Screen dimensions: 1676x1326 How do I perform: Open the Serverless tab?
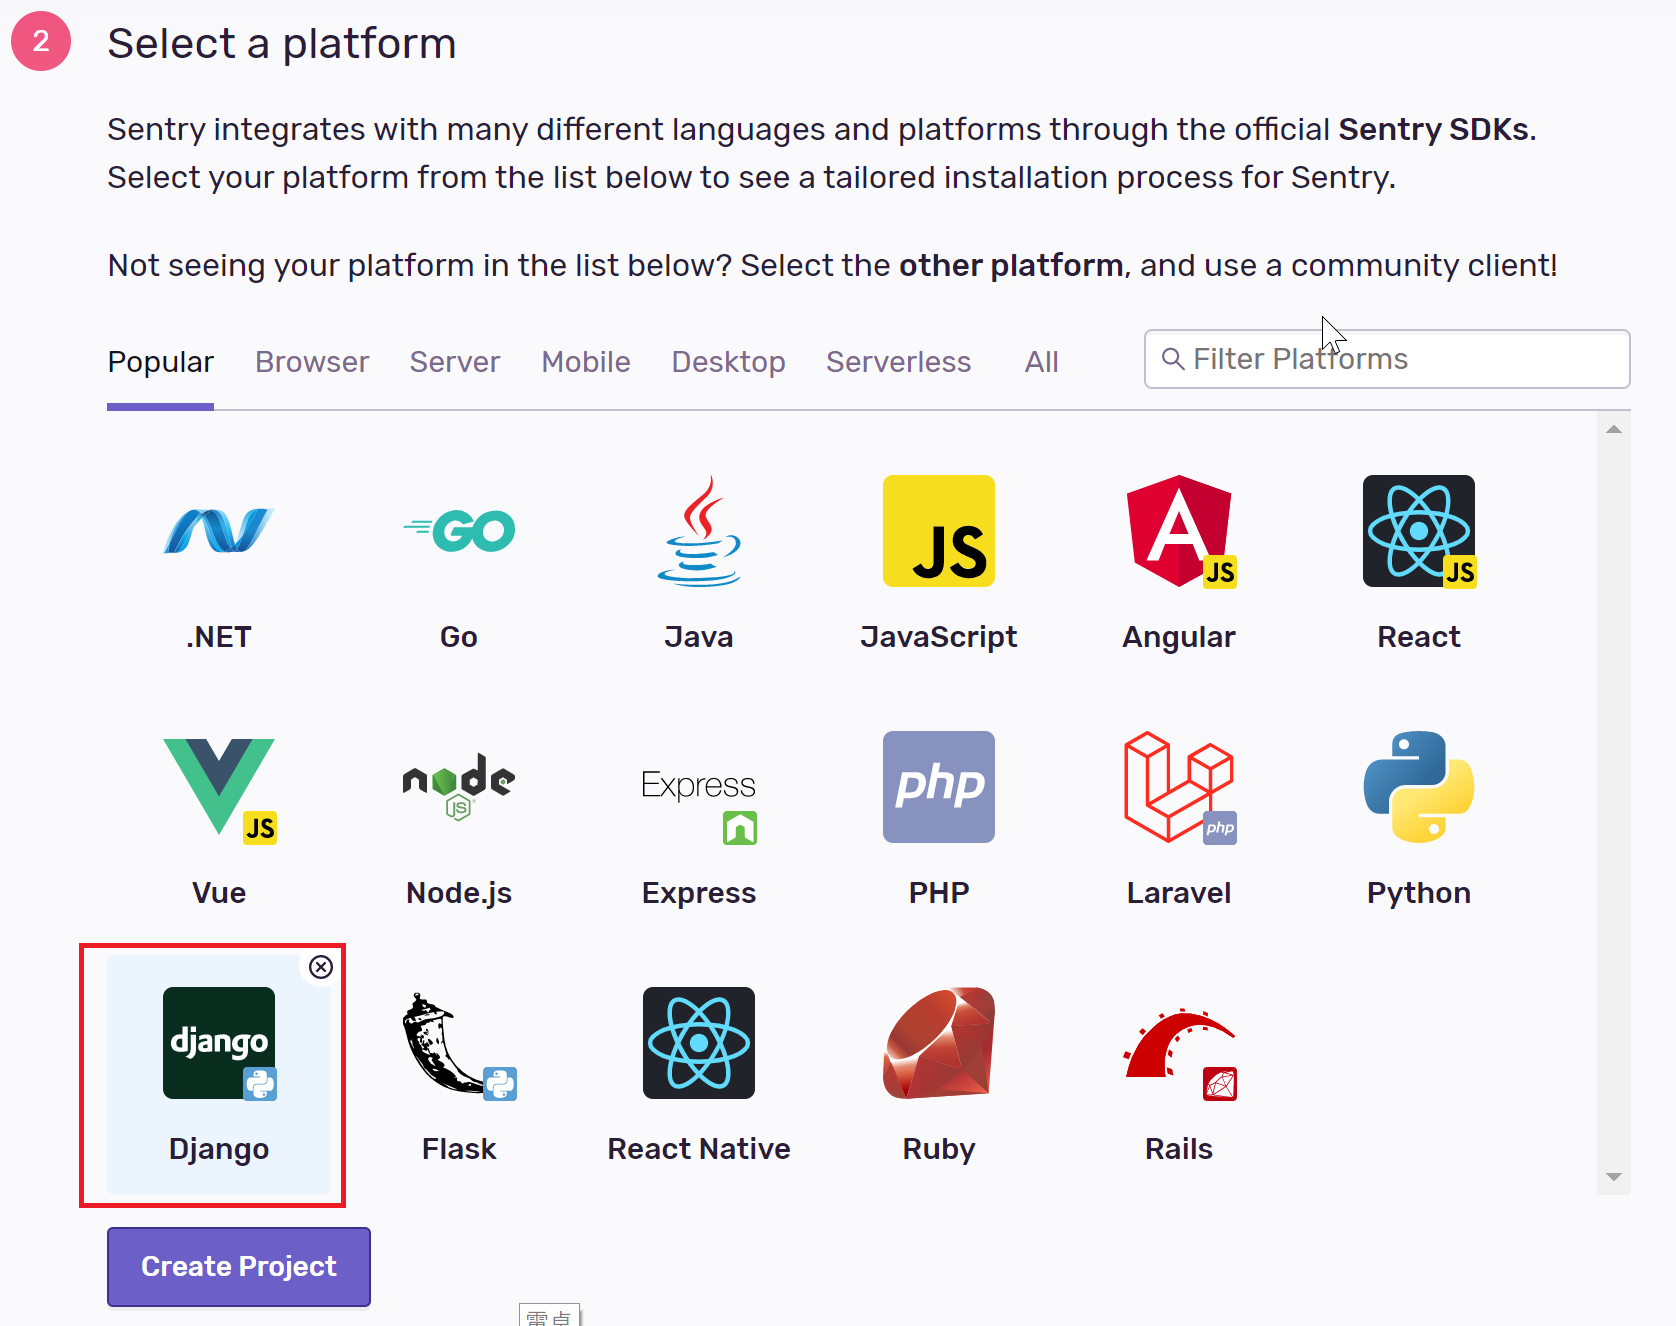(x=898, y=362)
